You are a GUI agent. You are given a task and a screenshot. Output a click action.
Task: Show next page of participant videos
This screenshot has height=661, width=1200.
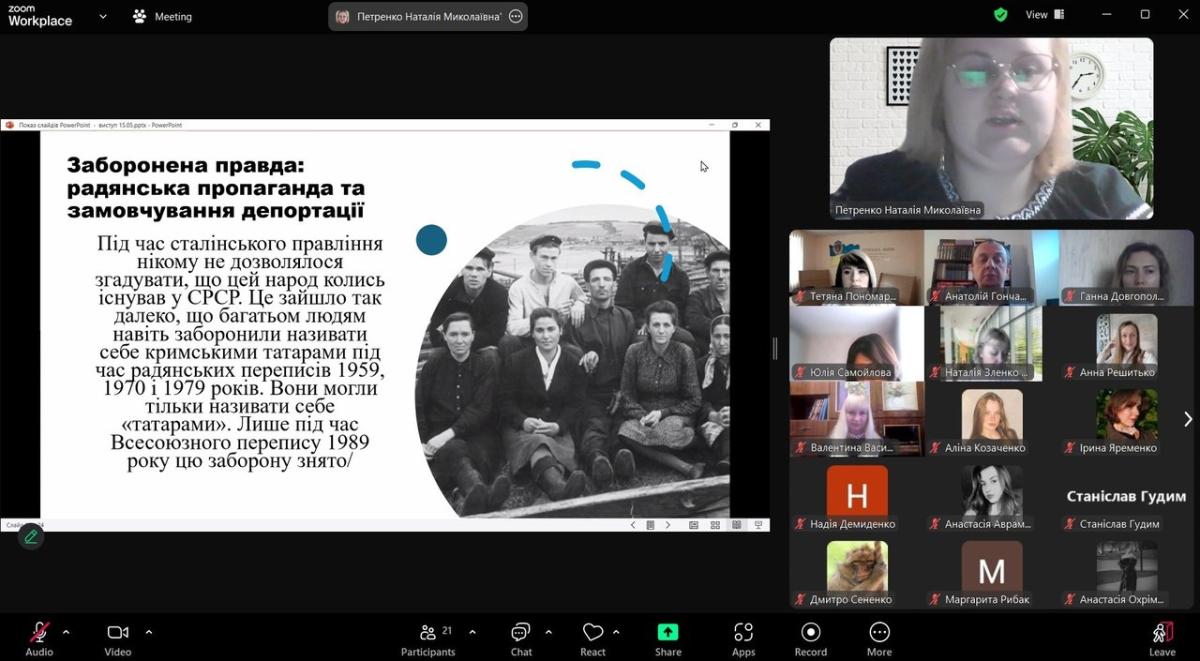click(1187, 420)
